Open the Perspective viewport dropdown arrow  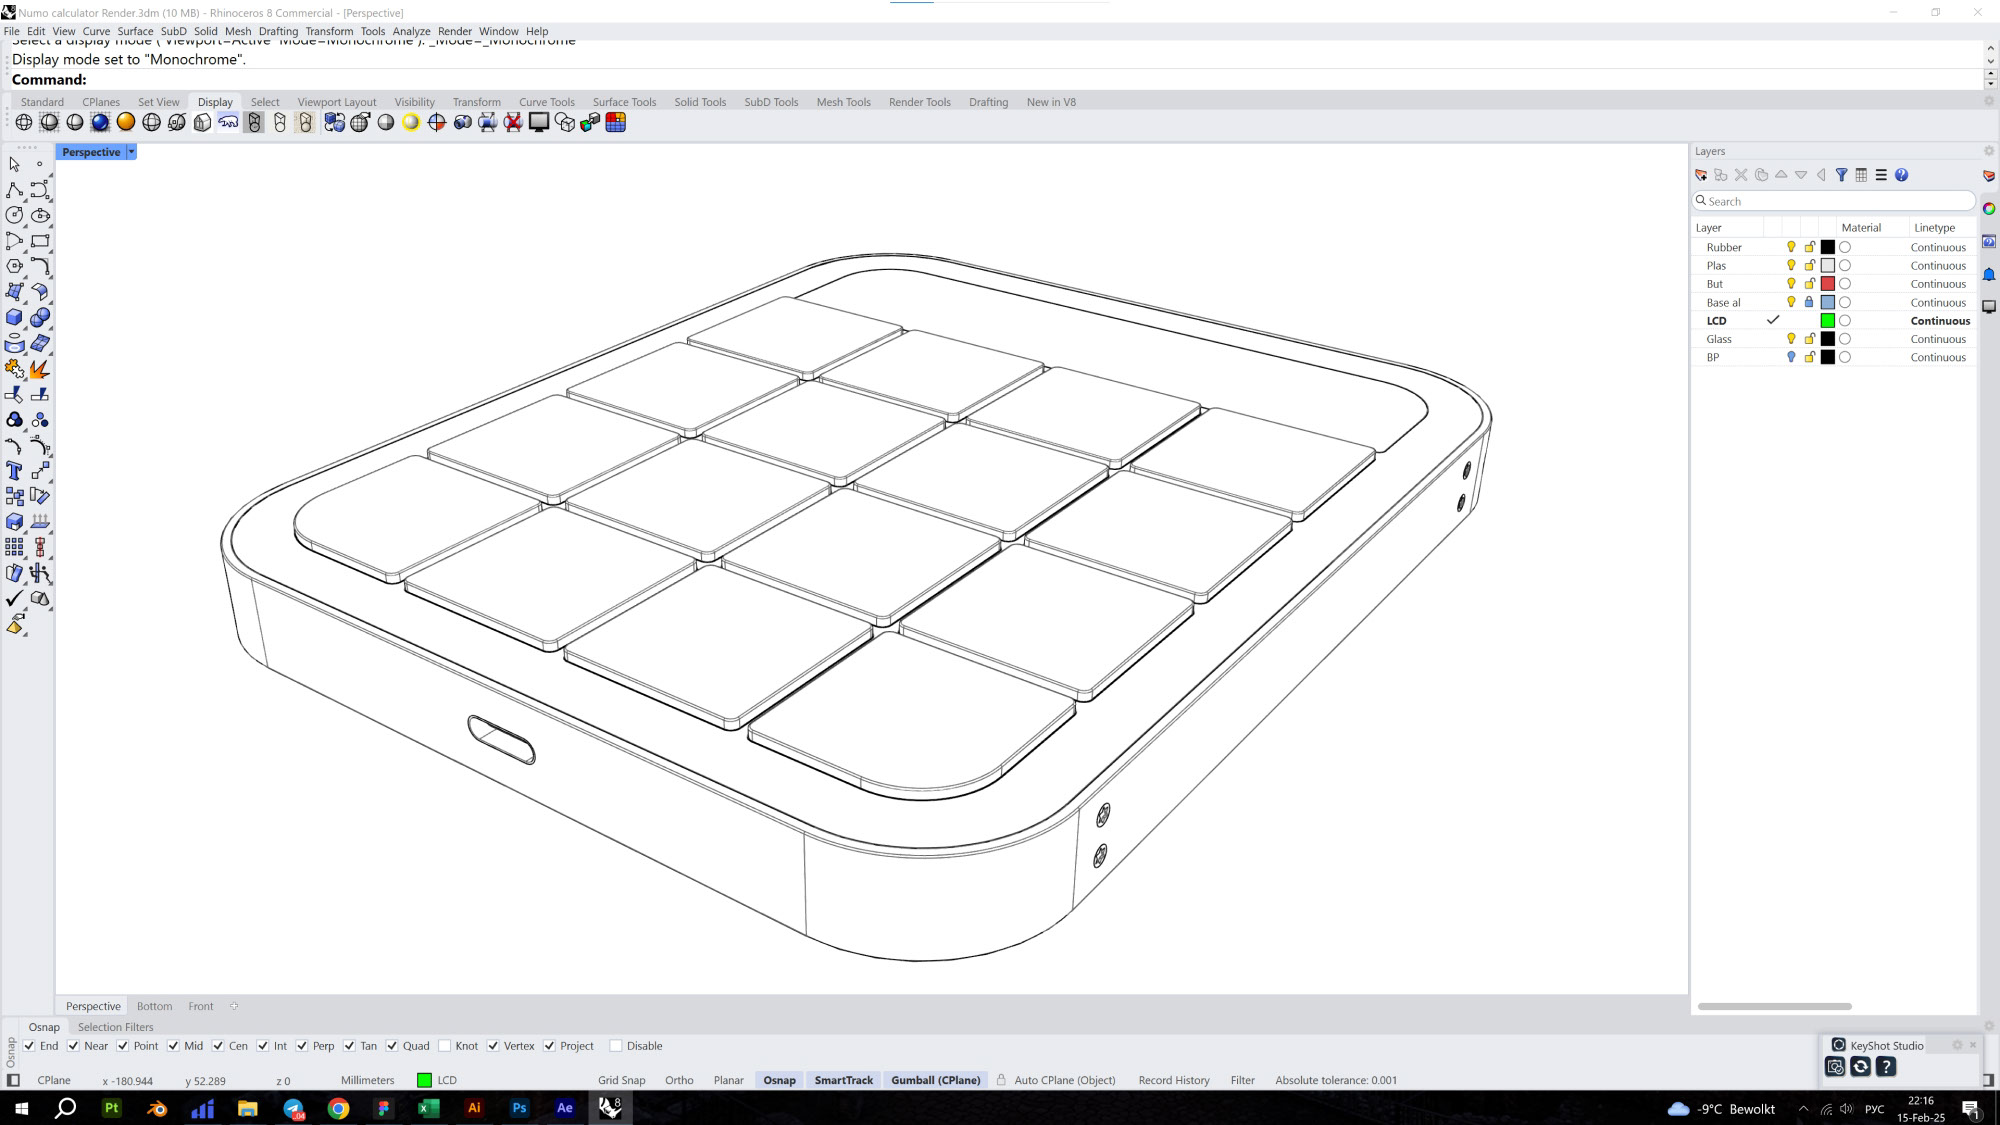pos(130,152)
